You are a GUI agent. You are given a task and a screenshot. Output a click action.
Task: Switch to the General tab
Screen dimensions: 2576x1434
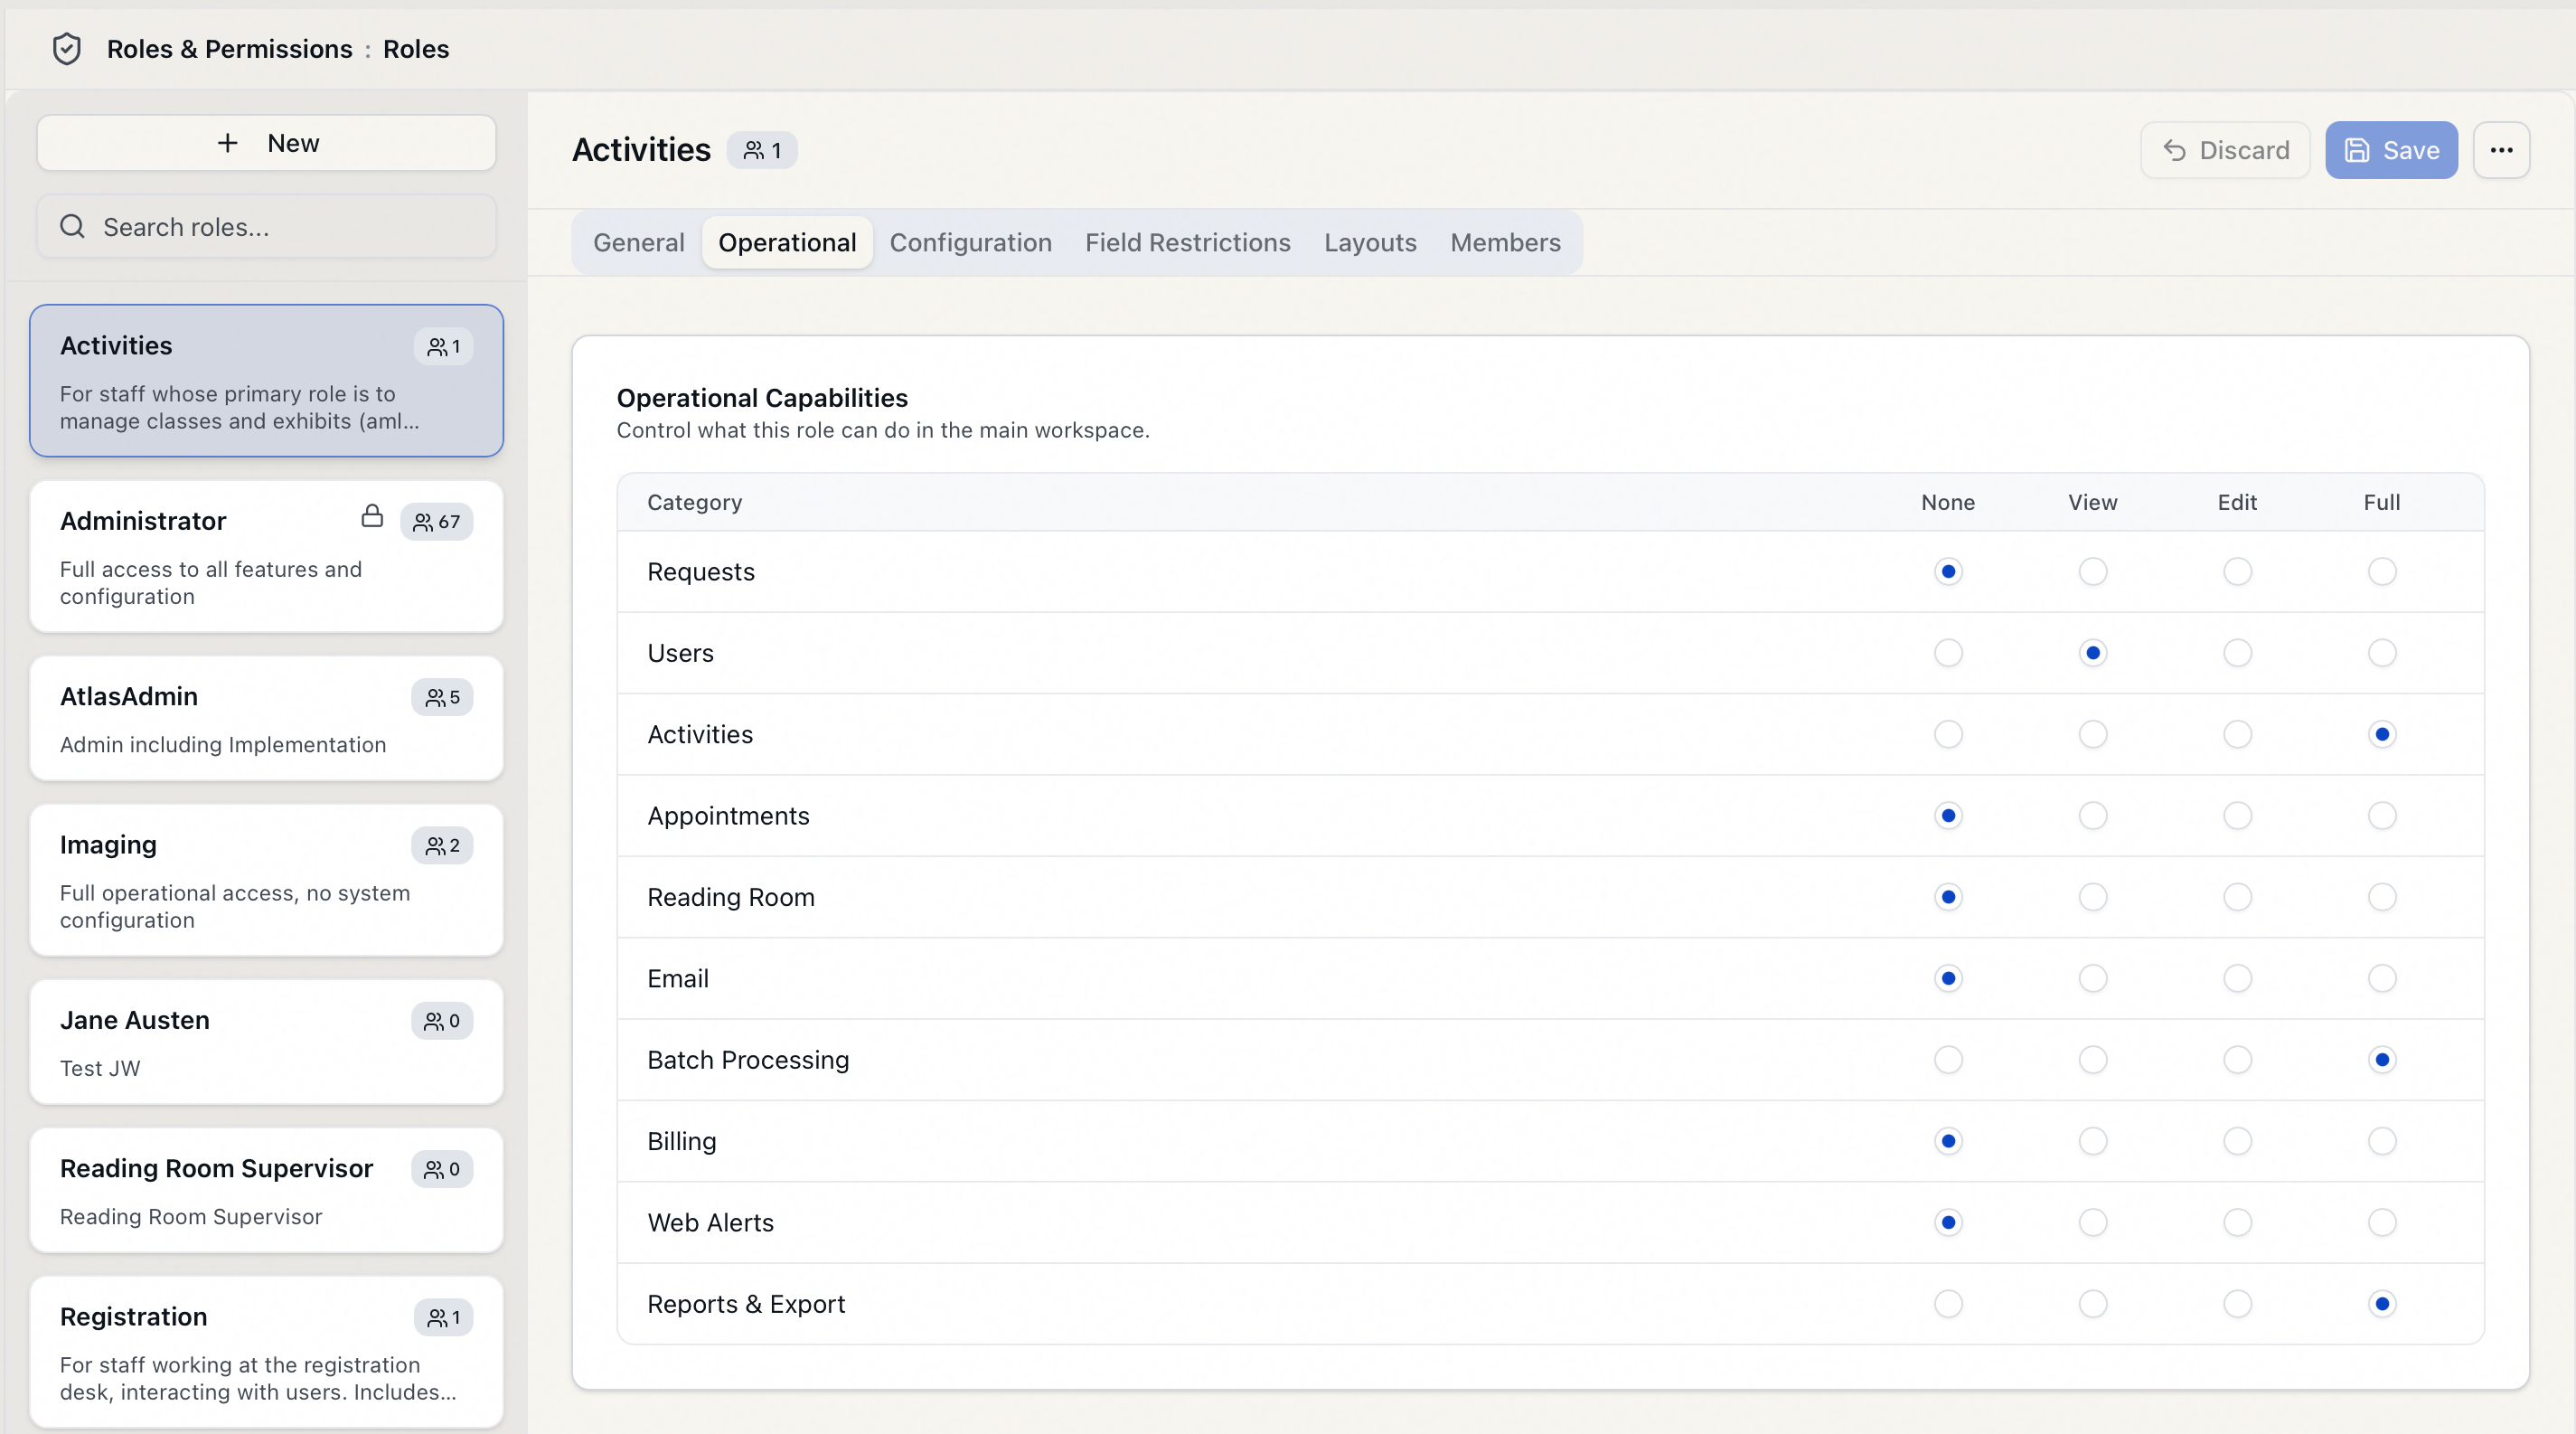(x=638, y=243)
